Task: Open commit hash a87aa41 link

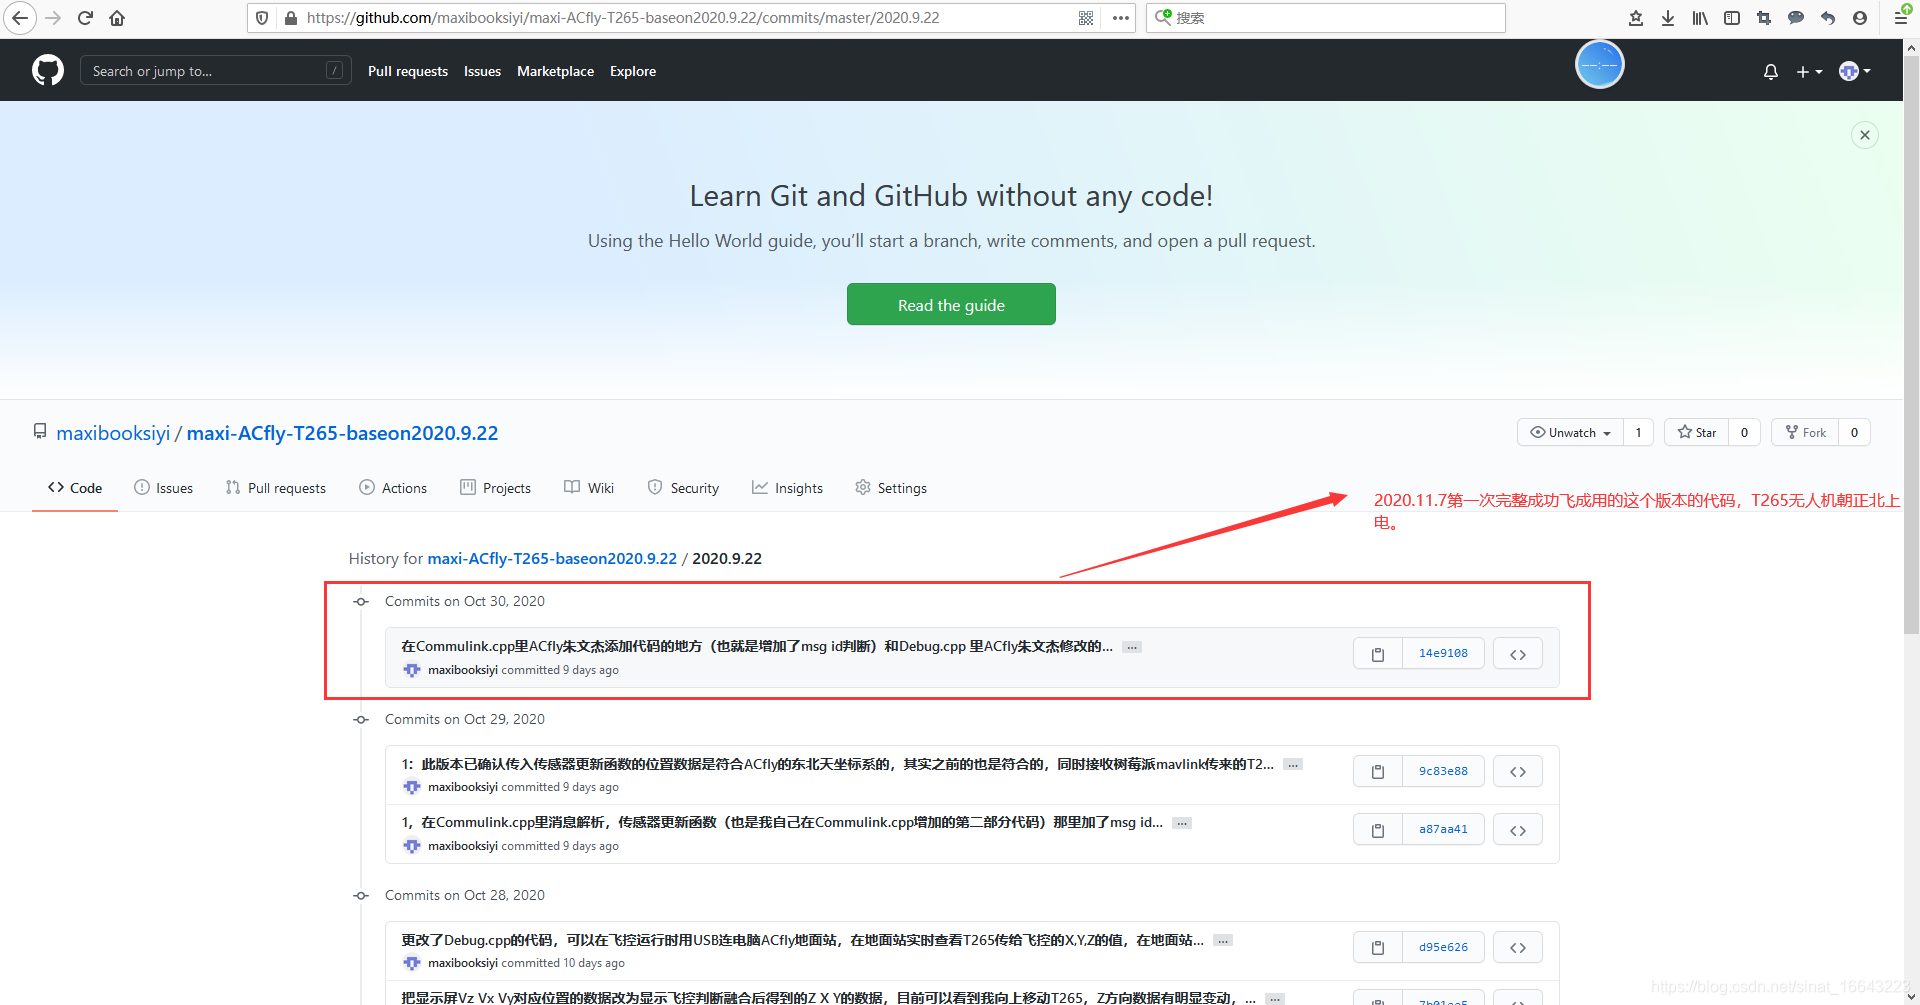Action: 1443,830
